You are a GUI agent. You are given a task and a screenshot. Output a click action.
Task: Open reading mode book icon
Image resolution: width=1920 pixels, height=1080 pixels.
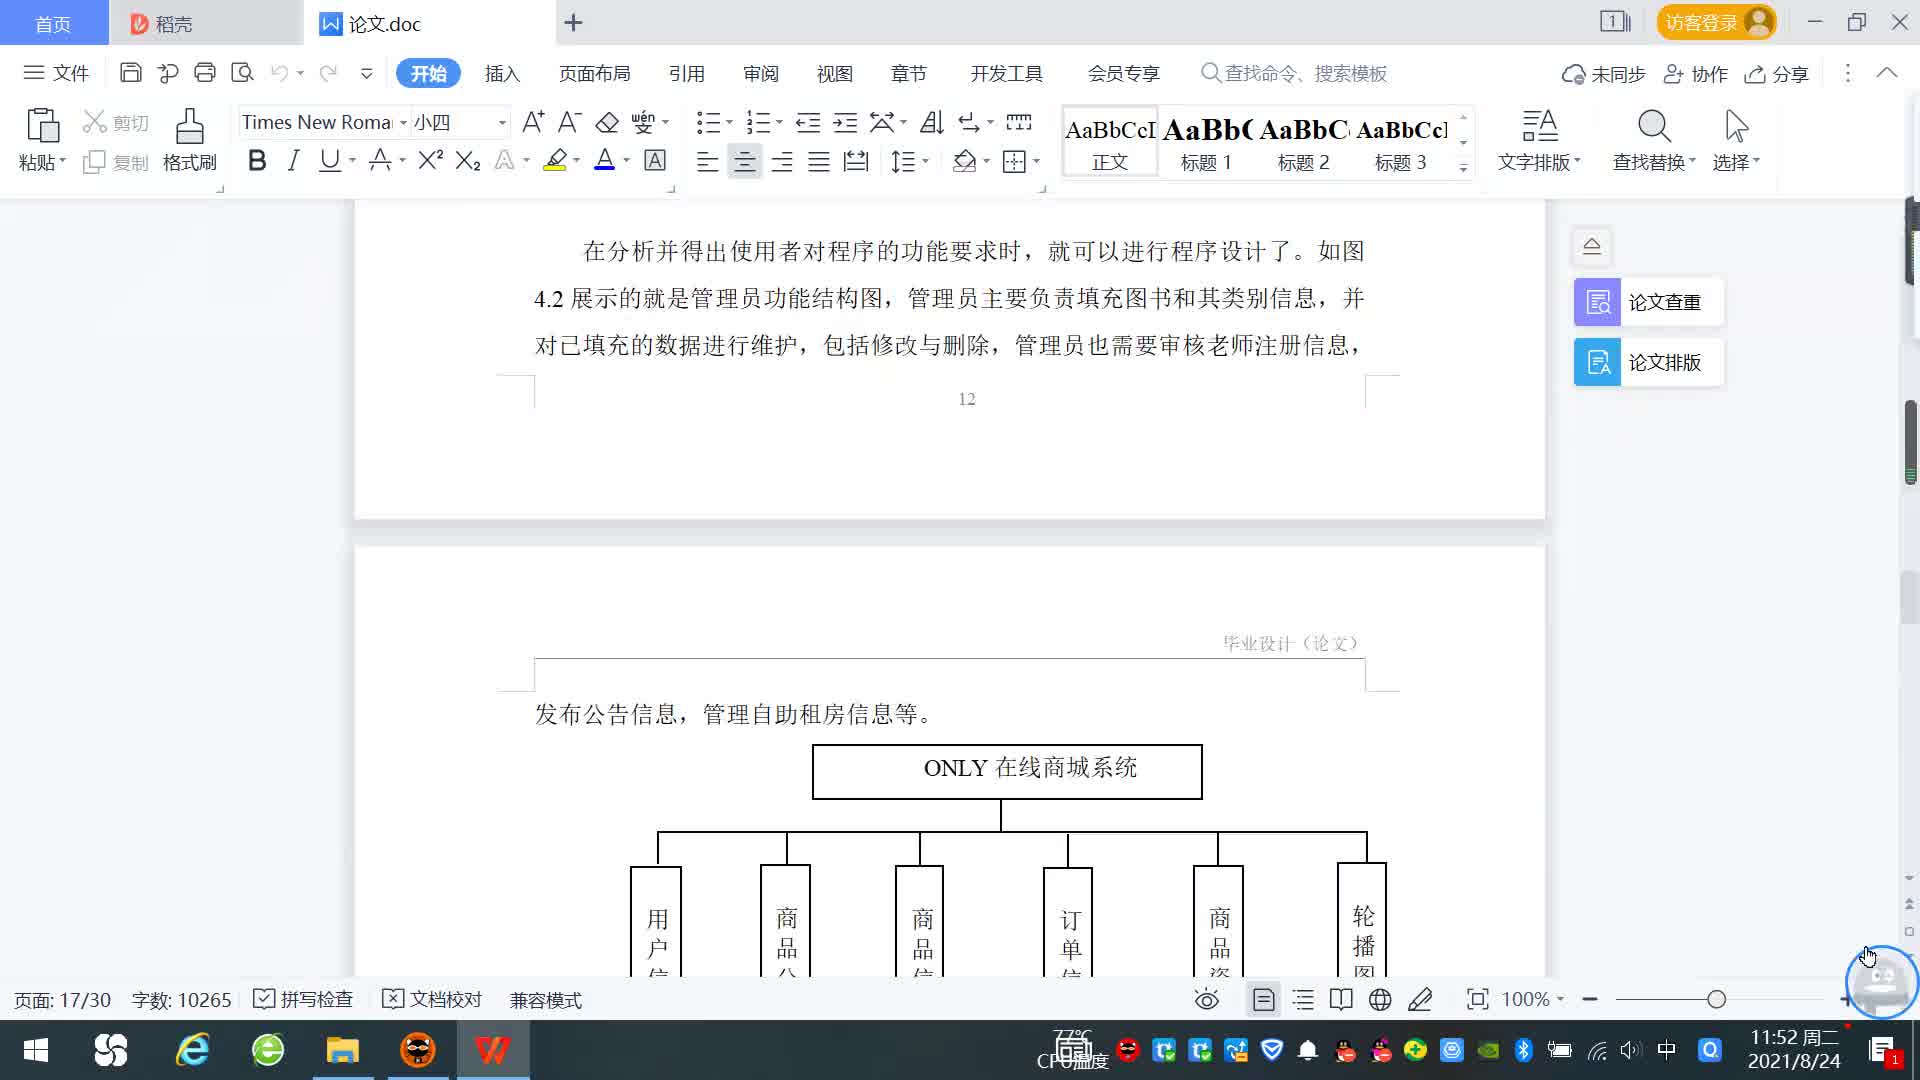tap(1341, 999)
